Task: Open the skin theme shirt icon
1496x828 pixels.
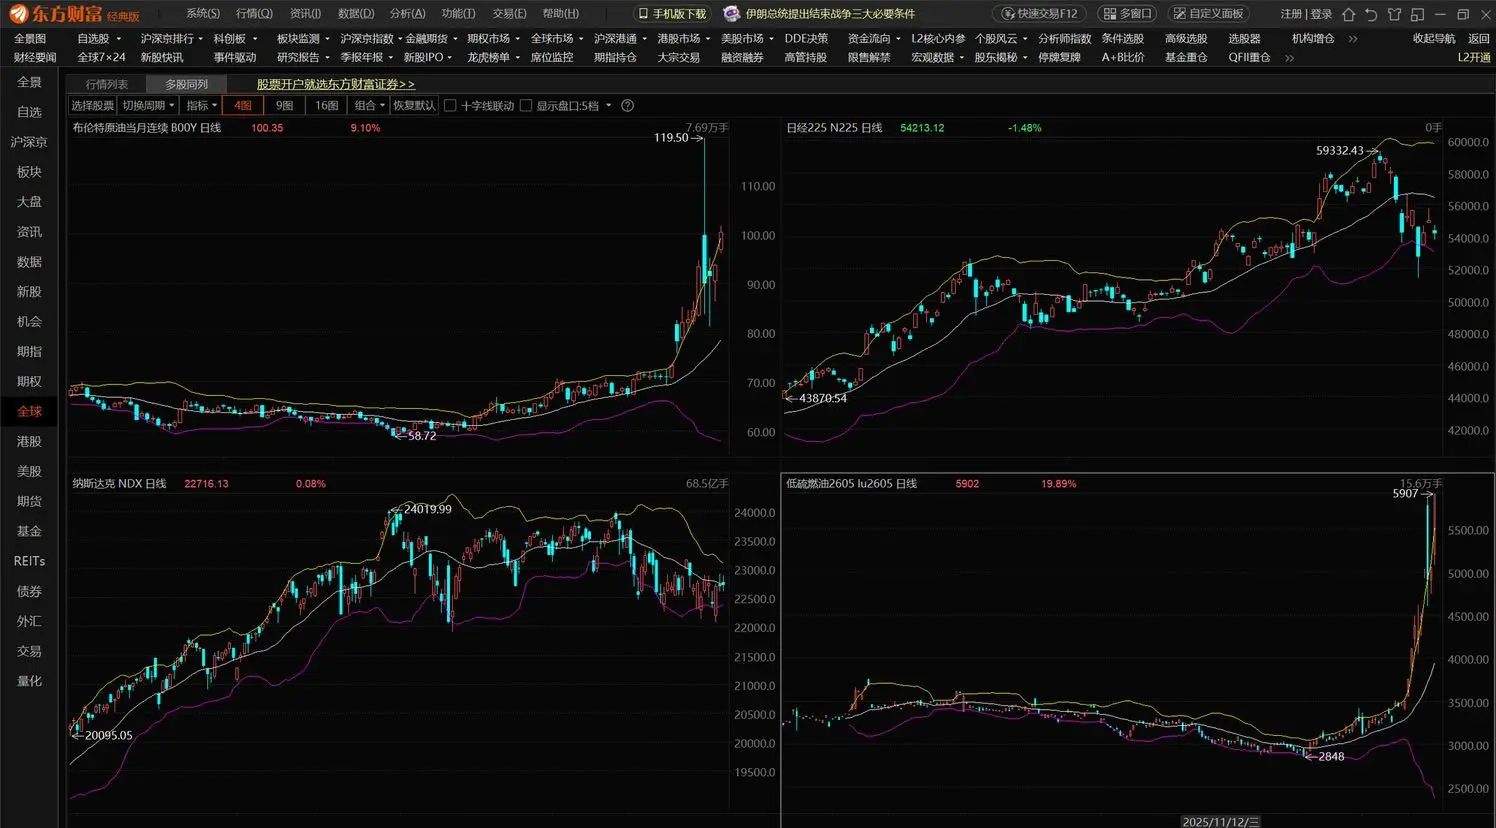Action: pyautogui.click(x=1394, y=14)
